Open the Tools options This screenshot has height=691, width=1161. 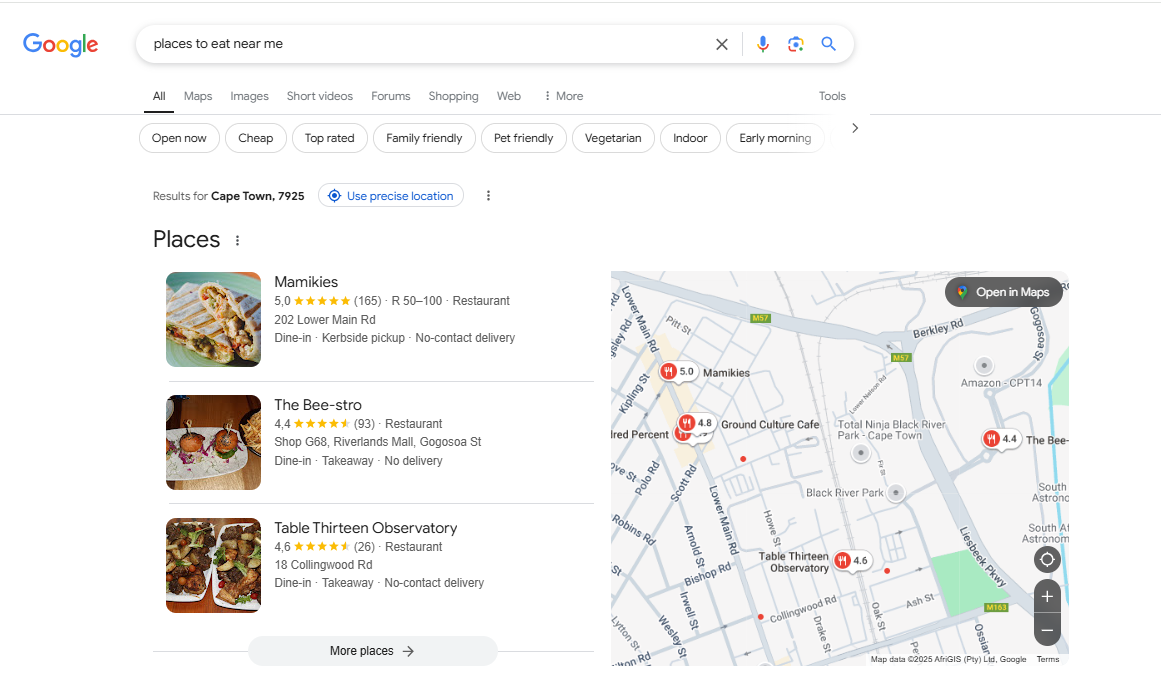point(832,96)
